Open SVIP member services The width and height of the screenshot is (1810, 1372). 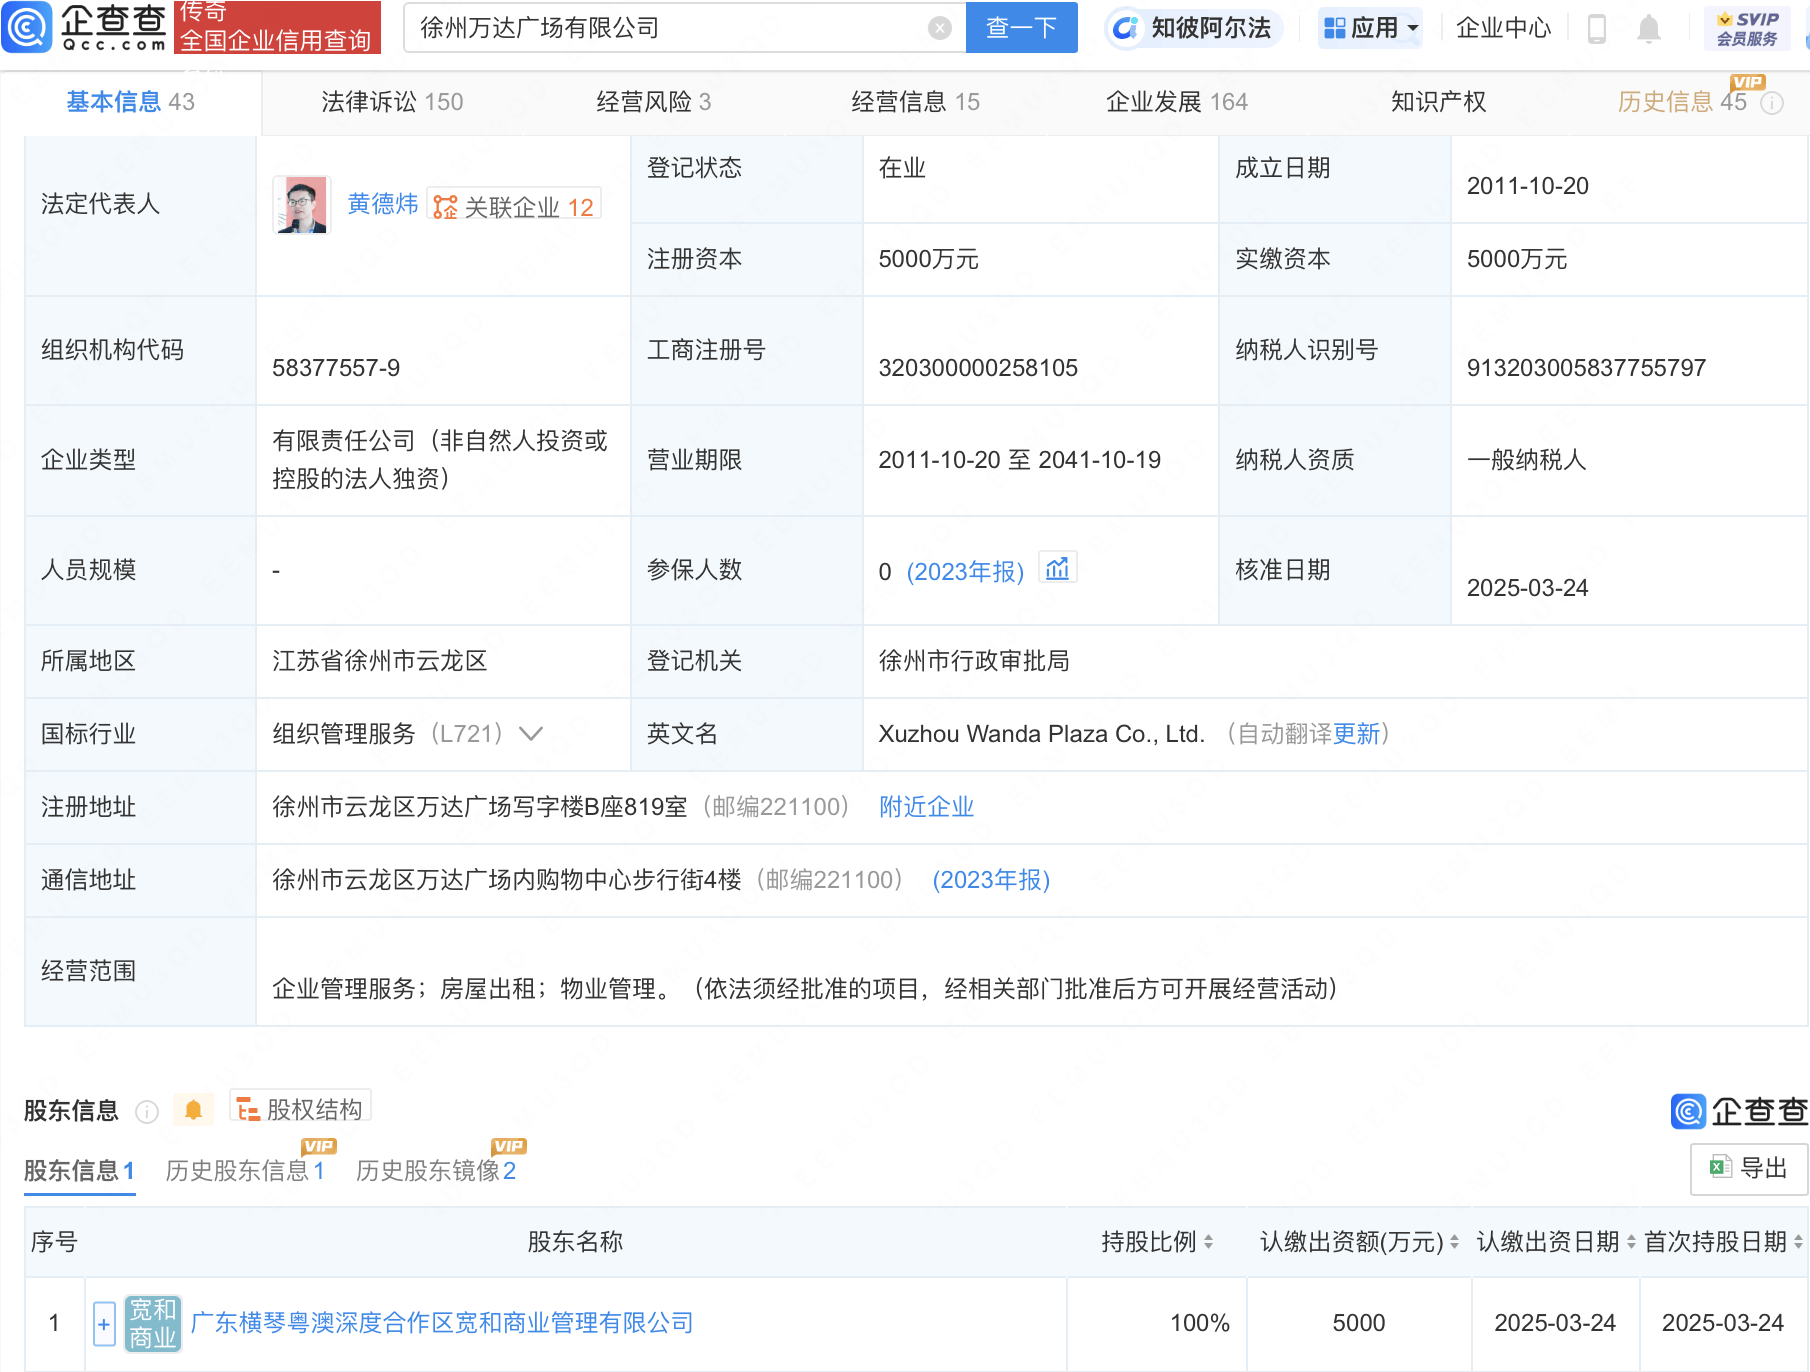click(x=1747, y=28)
